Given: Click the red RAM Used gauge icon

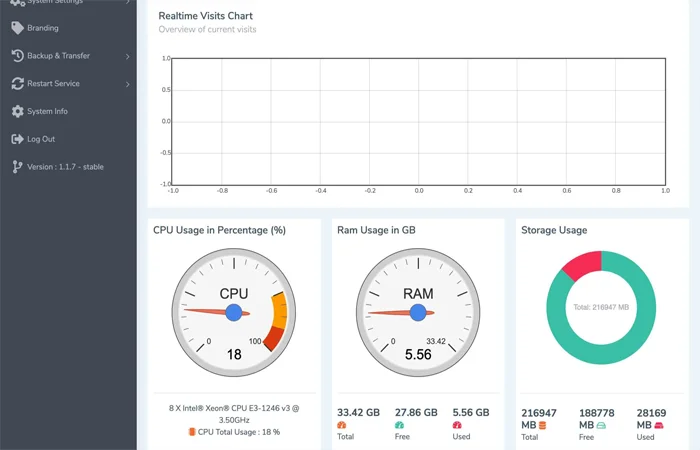Looking at the screenshot, I should (x=457, y=425).
